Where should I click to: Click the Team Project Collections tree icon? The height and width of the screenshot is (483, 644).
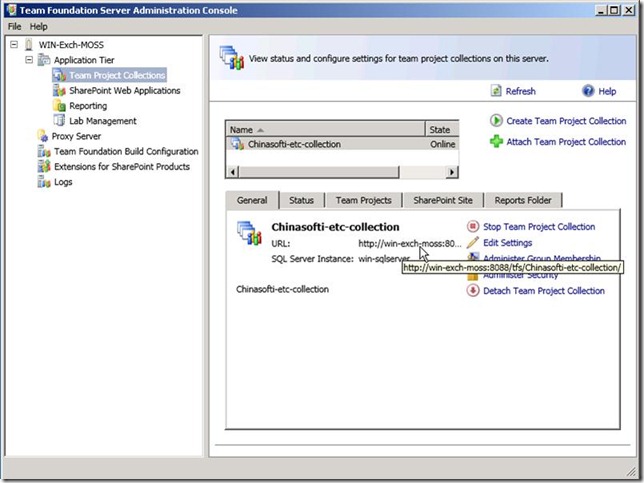(x=60, y=75)
